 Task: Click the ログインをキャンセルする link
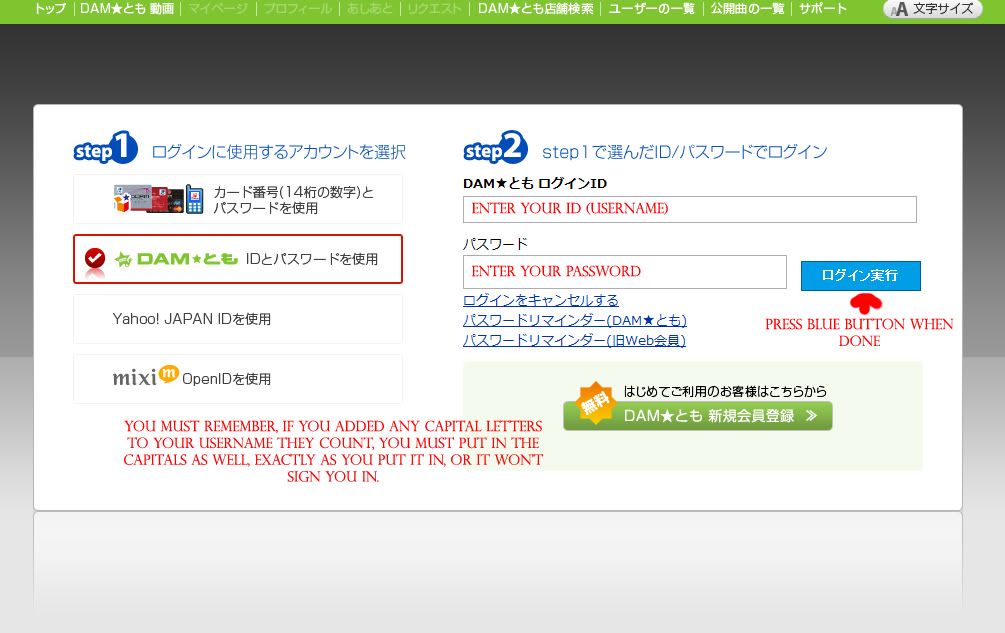541,300
